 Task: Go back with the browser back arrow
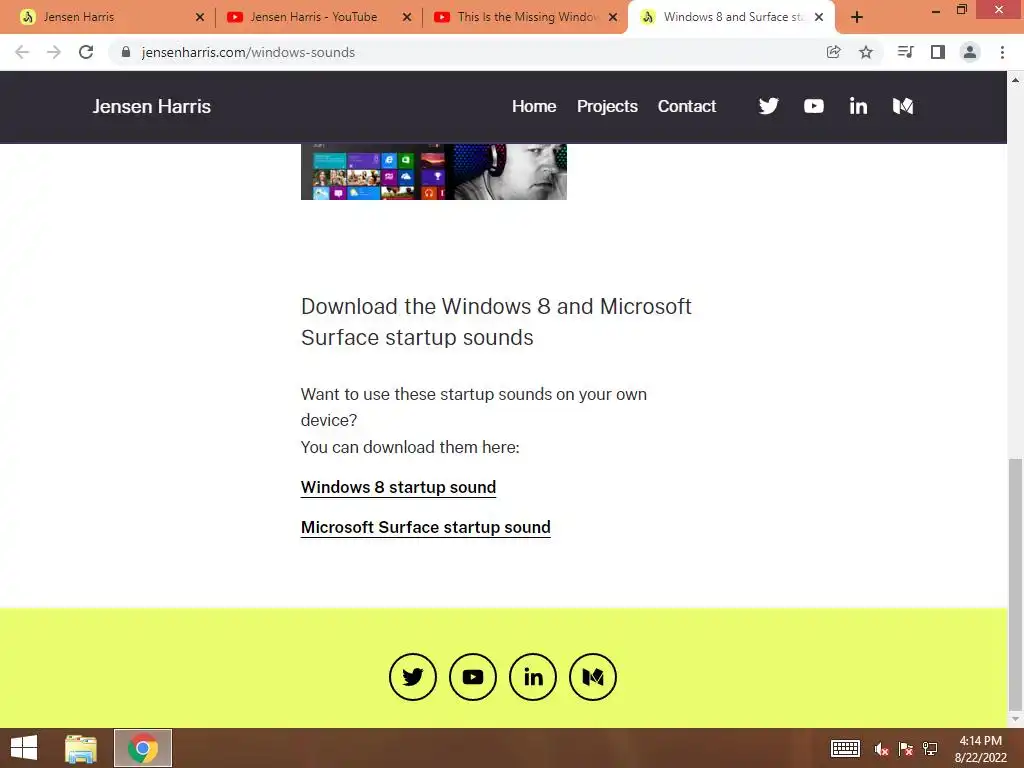pos(22,52)
